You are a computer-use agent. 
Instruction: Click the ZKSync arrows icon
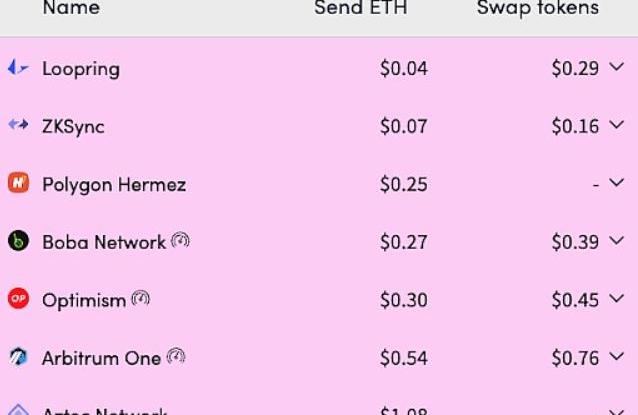[18, 126]
